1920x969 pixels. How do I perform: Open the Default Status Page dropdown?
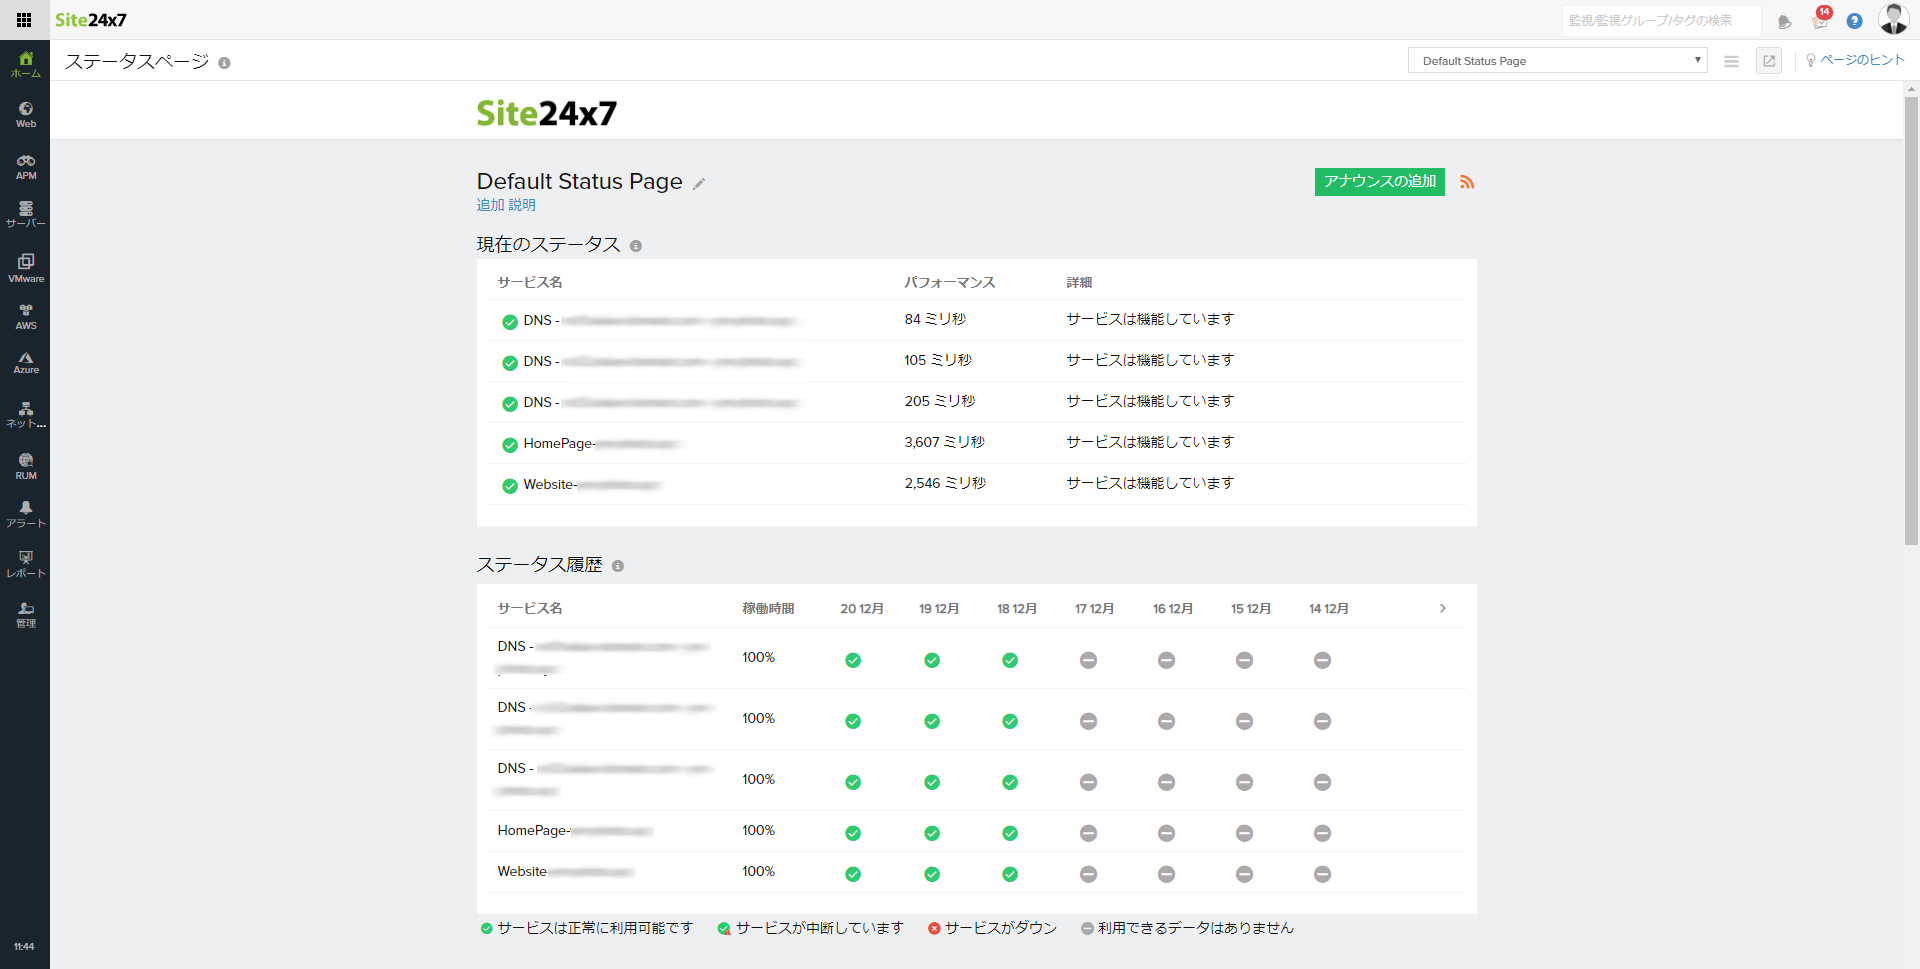tap(1557, 61)
